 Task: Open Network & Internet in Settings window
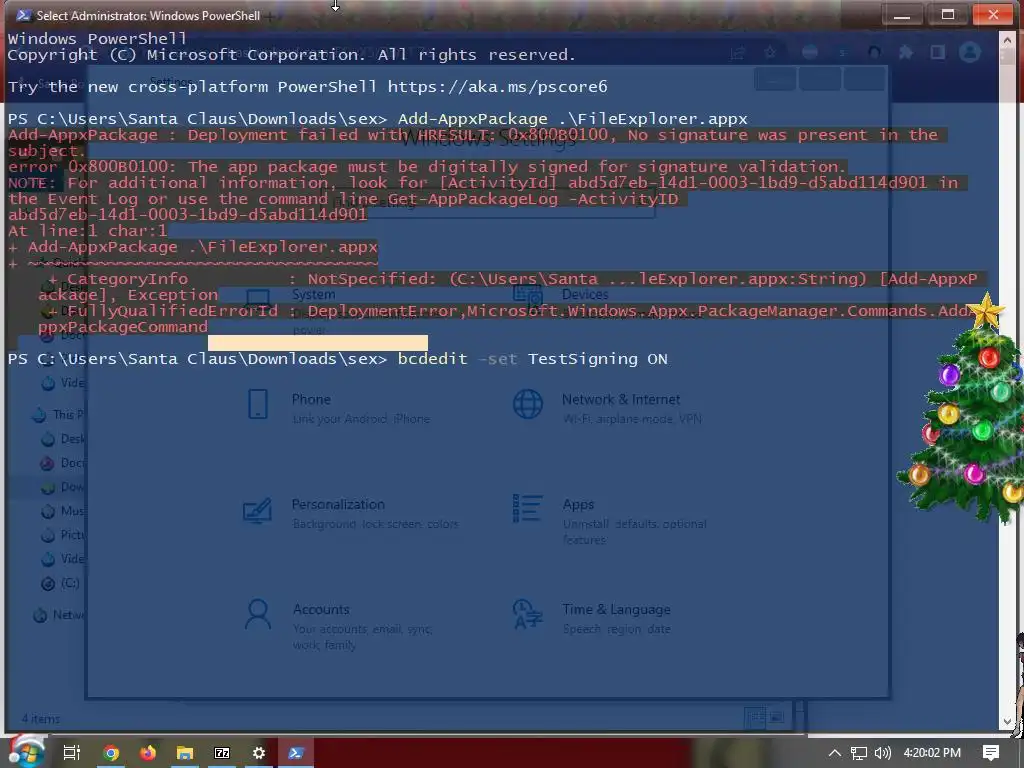pos(607,407)
